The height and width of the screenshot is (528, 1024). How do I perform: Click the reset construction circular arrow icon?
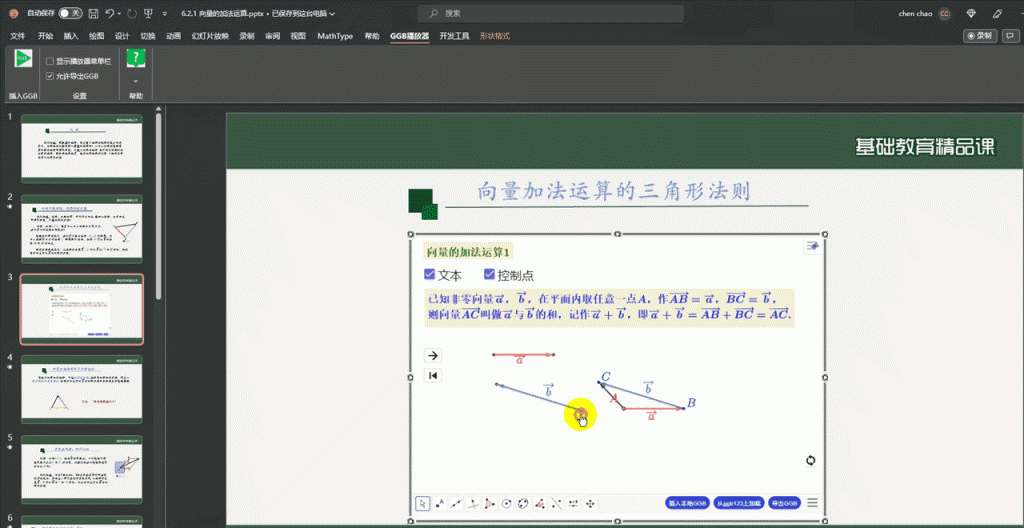pyautogui.click(x=811, y=460)
